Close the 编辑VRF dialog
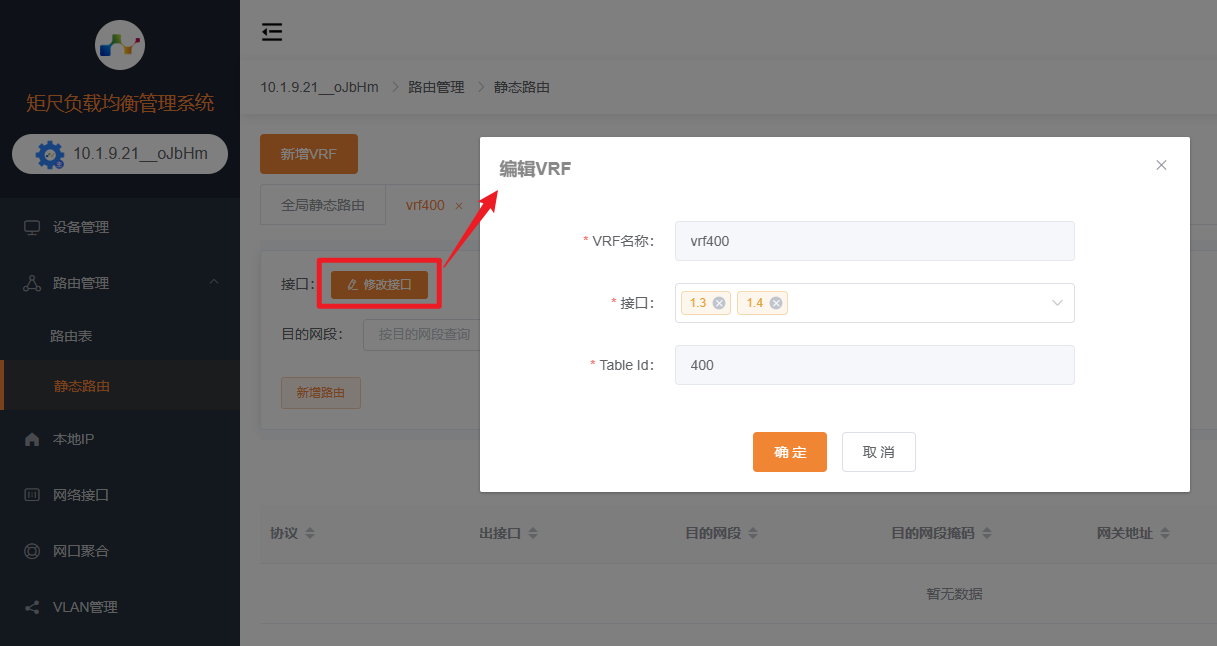The width and height of the screenshot is (1217, 646). pos(1161,165)
